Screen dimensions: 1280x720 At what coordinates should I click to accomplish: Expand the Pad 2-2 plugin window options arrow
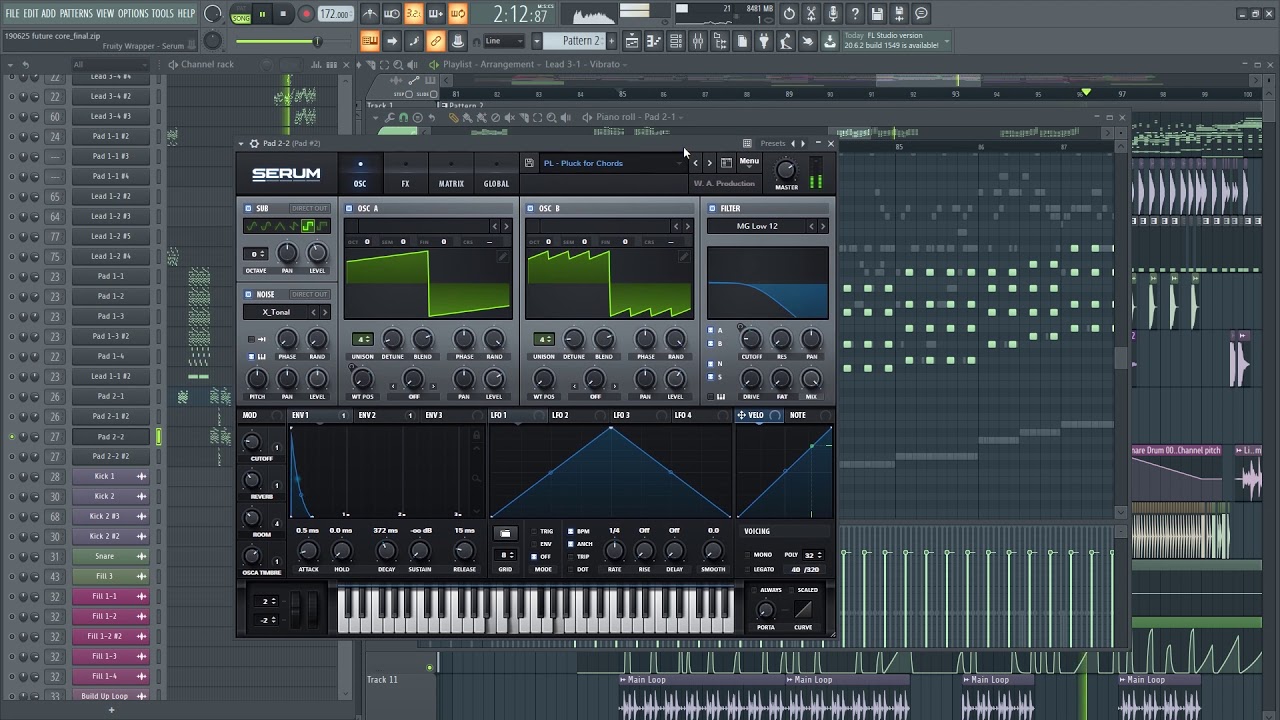click(241, 143)
